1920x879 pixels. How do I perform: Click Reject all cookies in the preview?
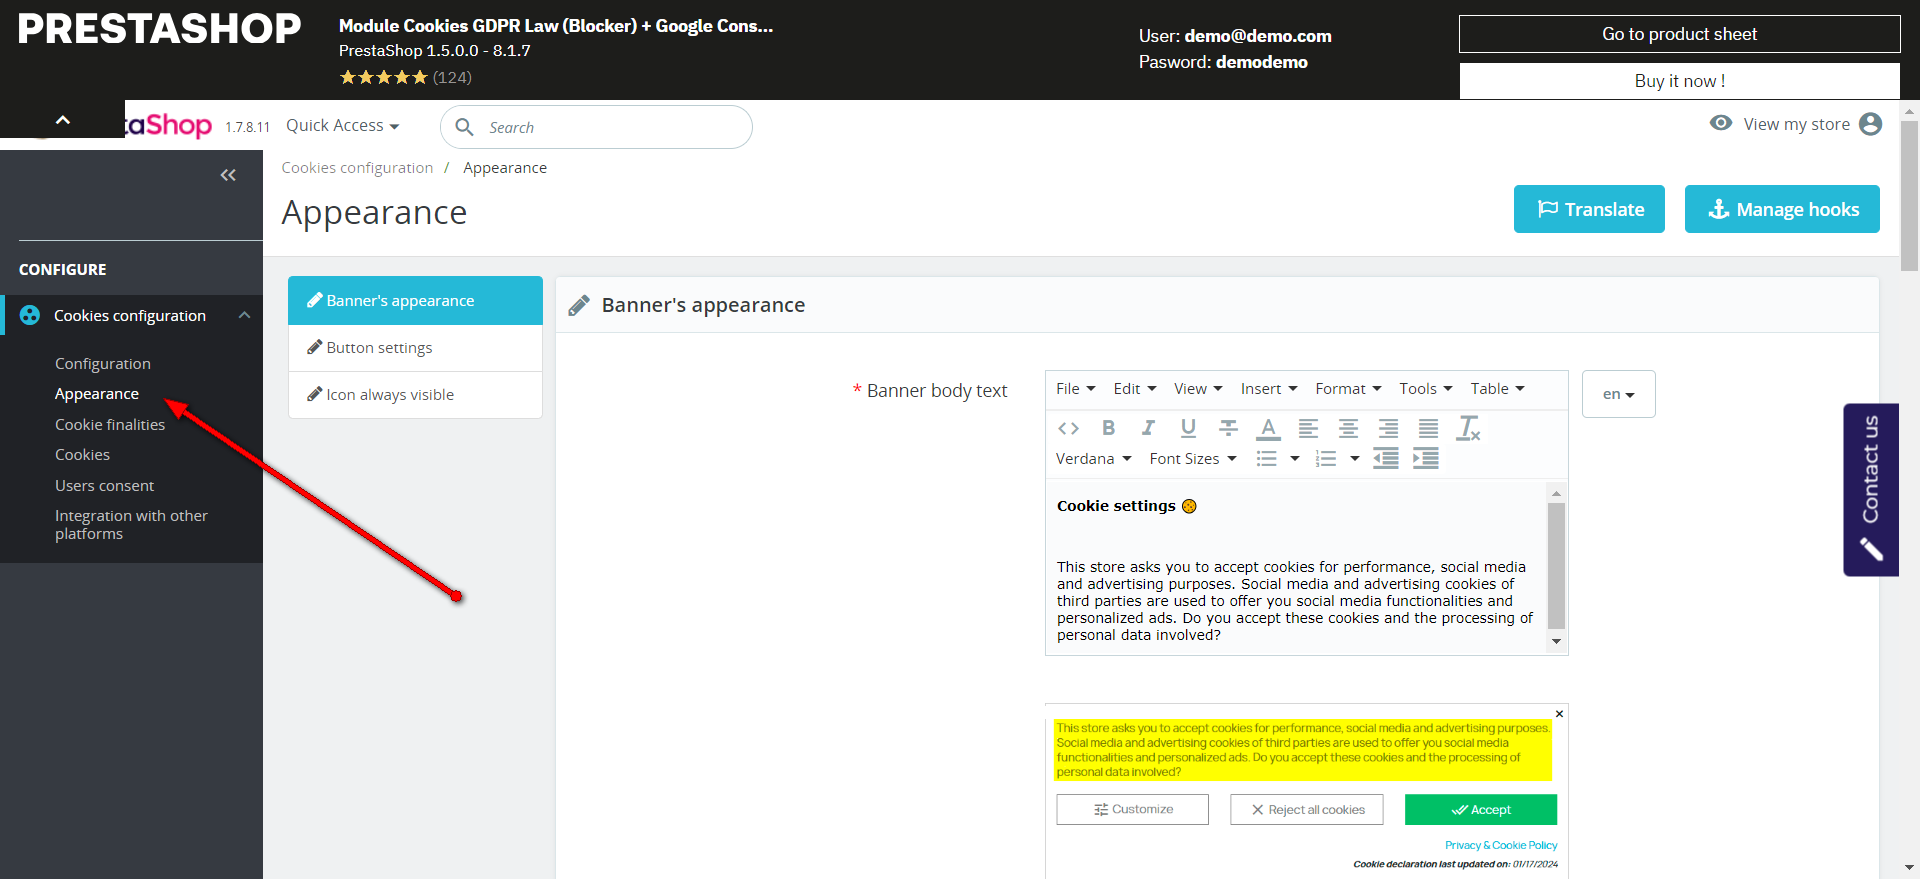click(1307, 809)
